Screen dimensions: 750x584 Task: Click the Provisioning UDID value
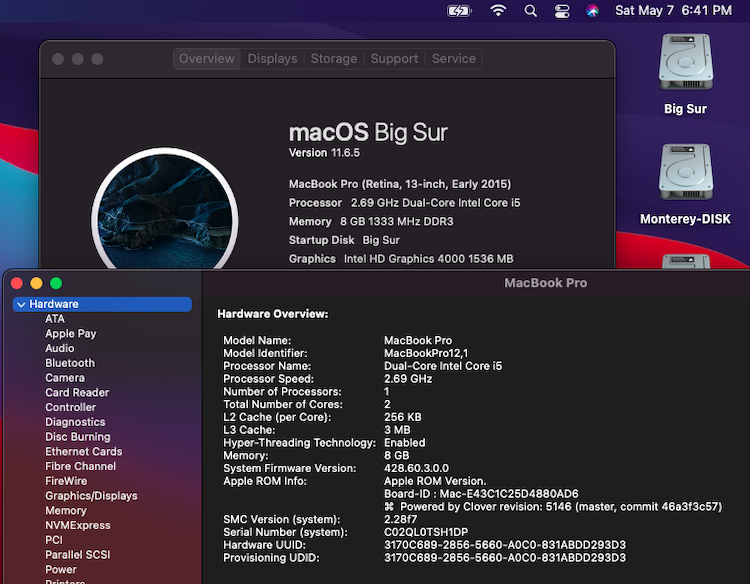[505, 558]
